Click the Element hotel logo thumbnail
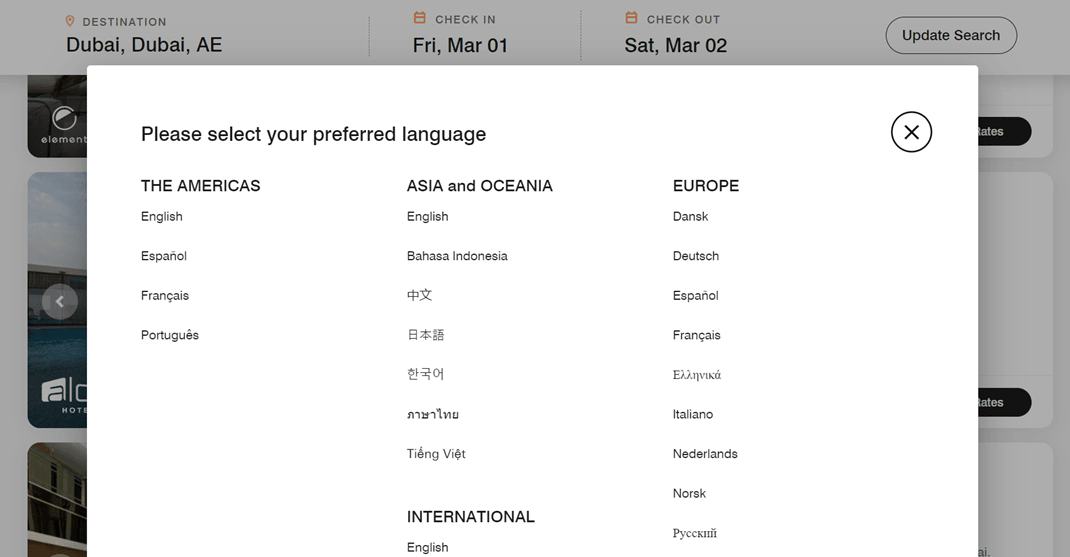 click(58, 116)
